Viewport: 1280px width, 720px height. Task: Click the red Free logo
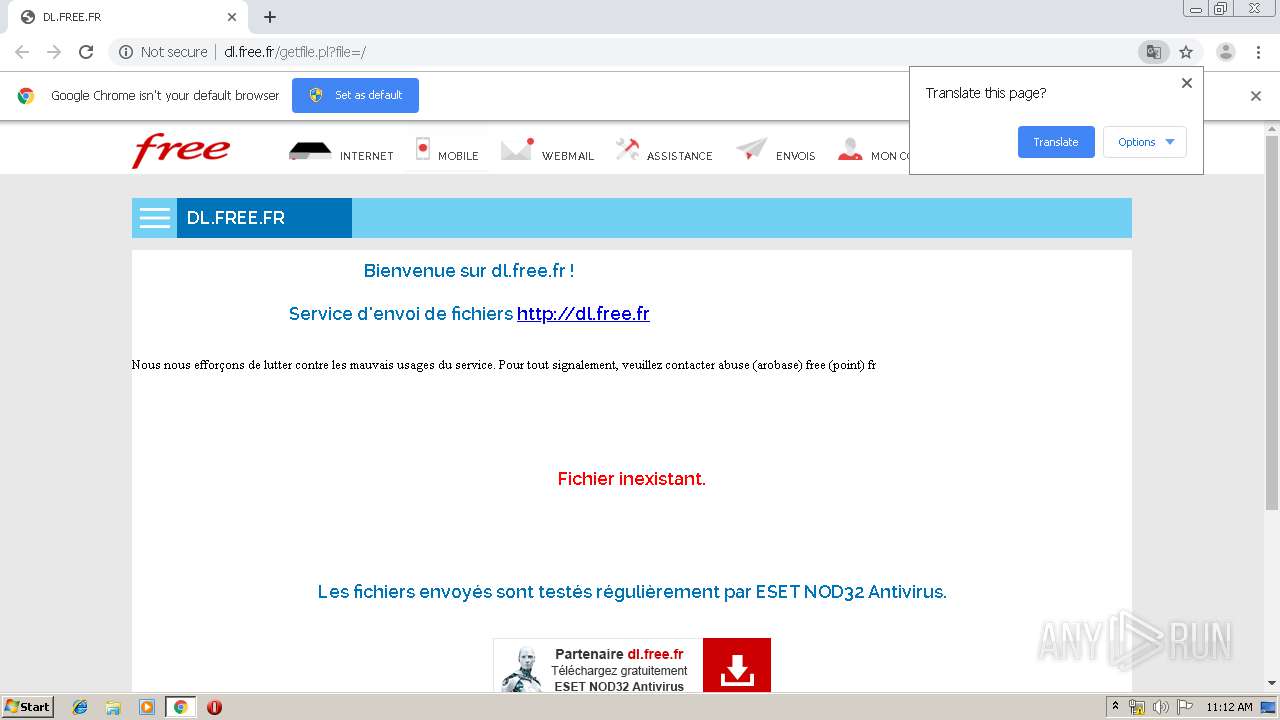181,150
